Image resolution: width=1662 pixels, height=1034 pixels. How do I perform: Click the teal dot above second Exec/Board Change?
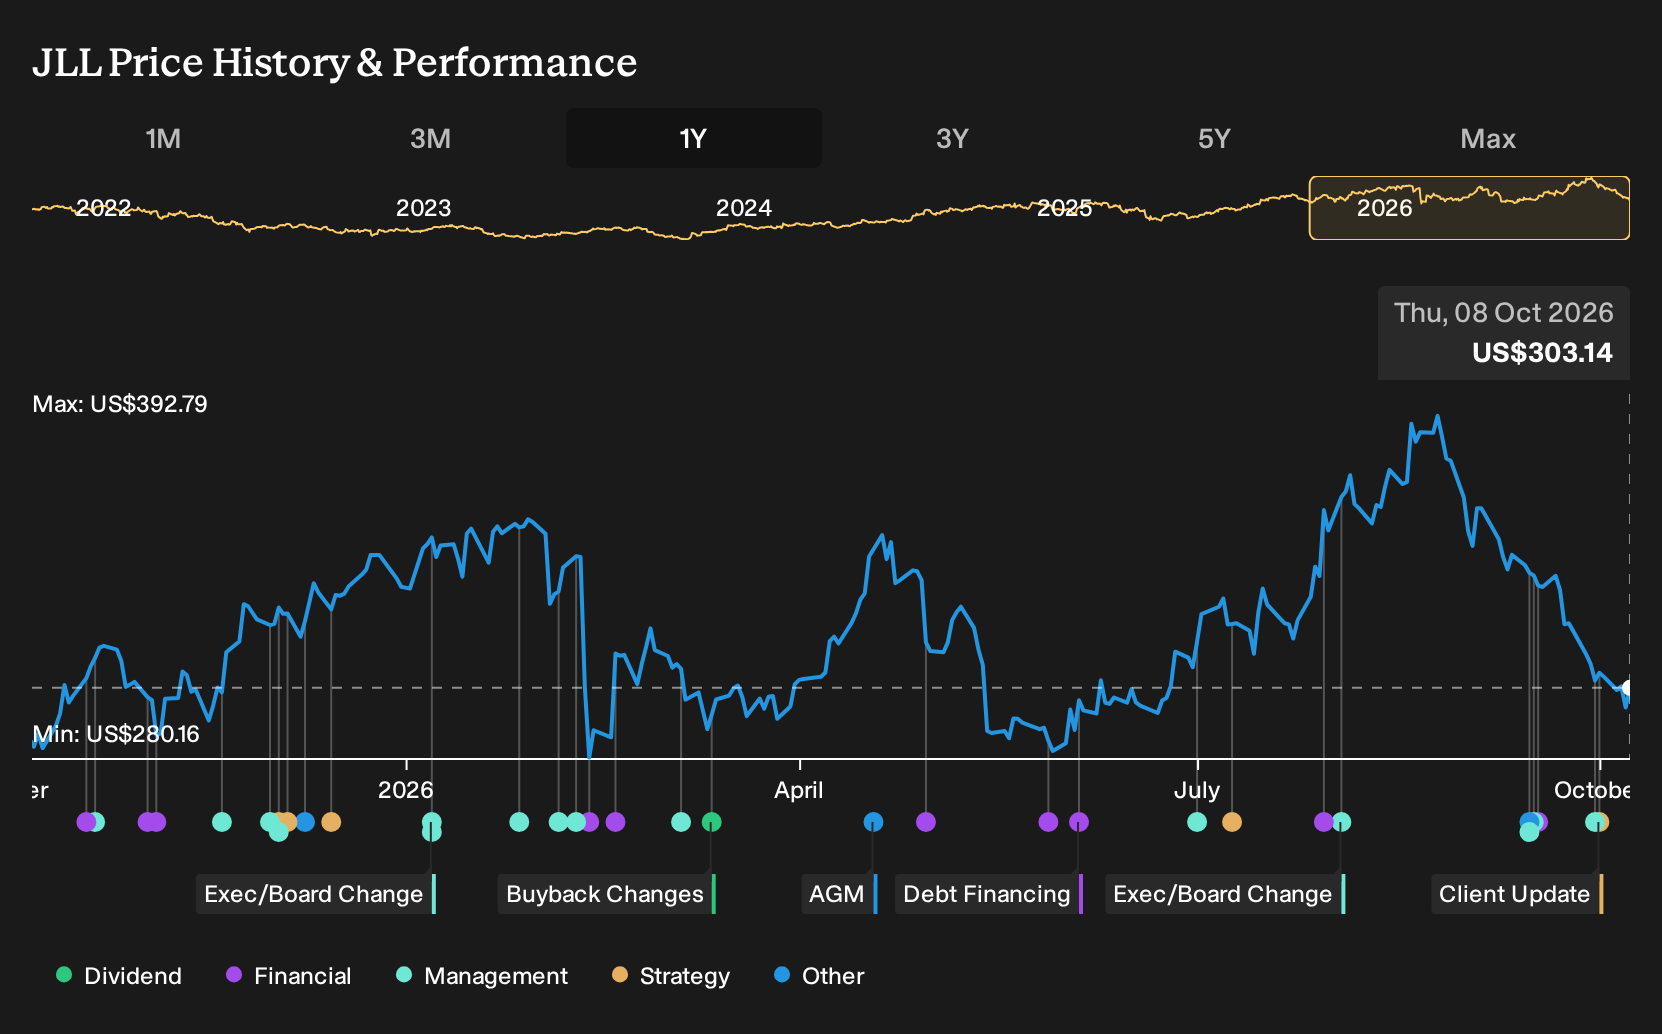click(x=1341, y=822)
